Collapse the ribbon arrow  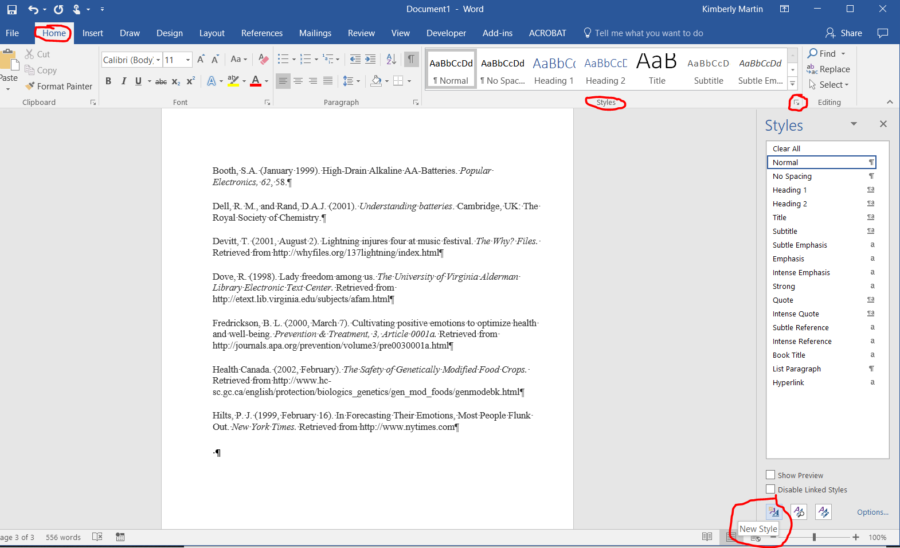(x=890, y=102)
